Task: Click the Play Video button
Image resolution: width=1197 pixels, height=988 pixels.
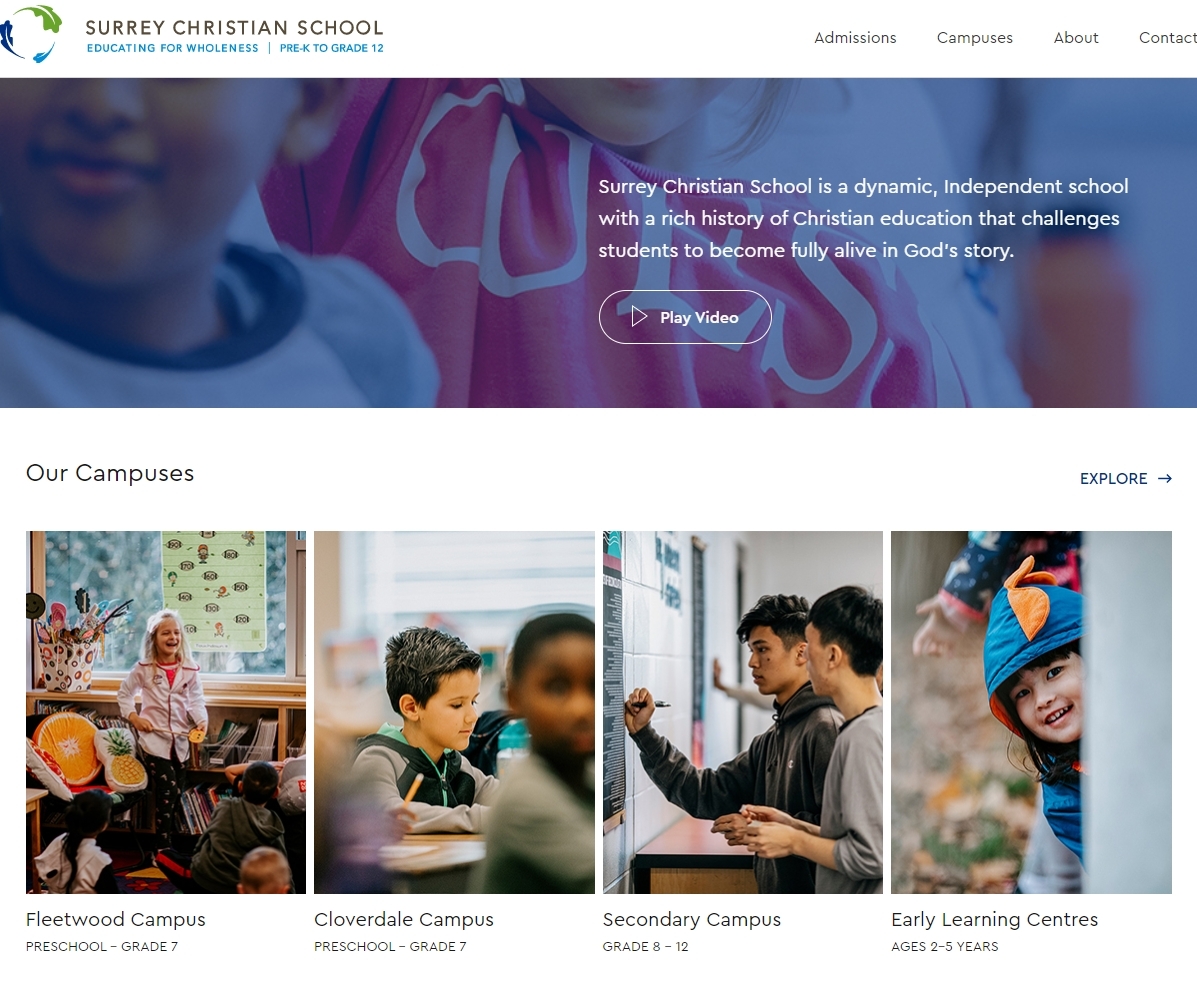Action: pos(685,317)
